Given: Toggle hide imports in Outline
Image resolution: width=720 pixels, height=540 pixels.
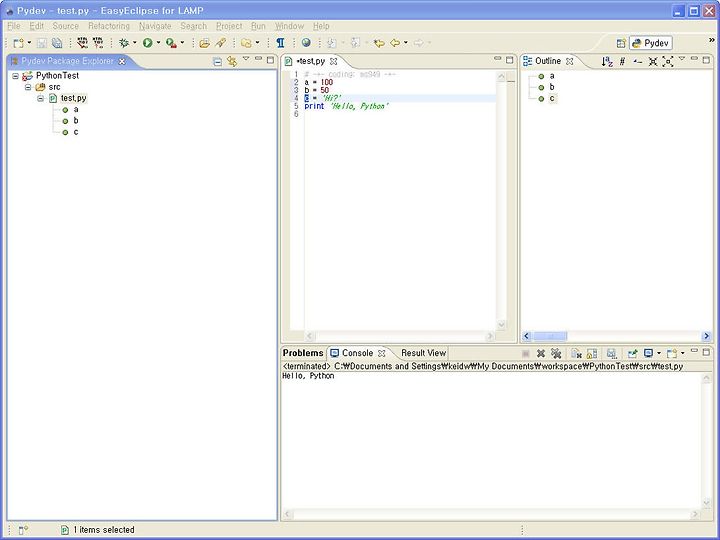Looking at the screenshot, I should tap(637, 61).
